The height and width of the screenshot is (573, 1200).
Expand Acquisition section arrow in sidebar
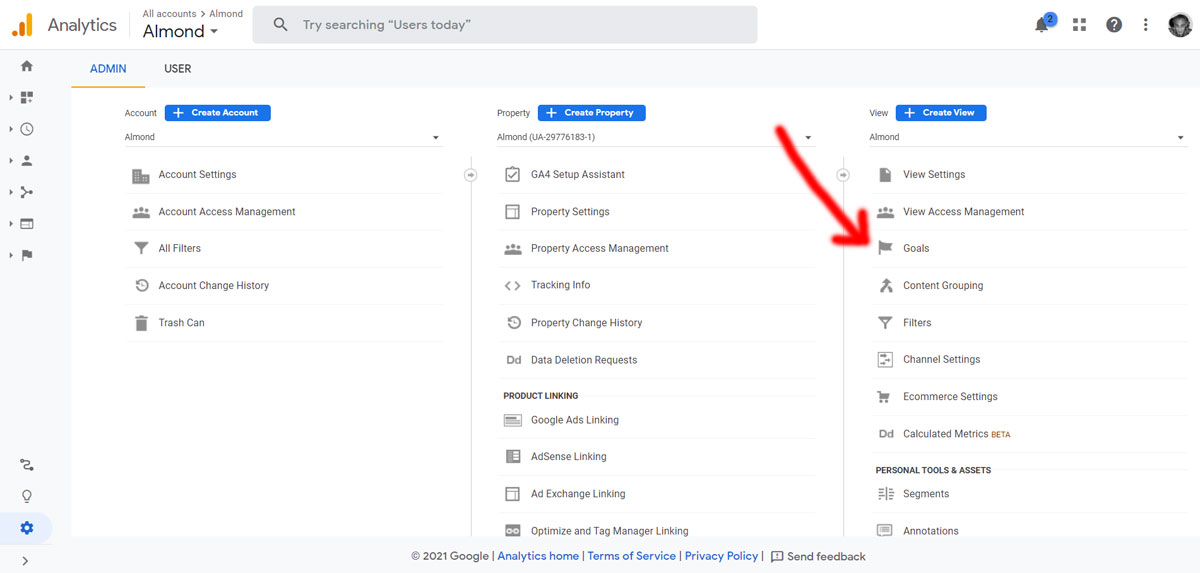tap(11, 192)
